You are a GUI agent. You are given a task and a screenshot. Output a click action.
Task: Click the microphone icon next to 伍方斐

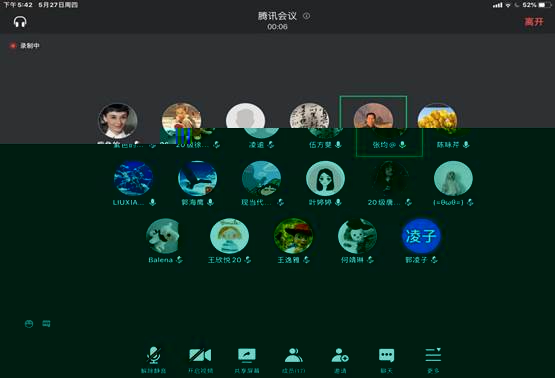pos(338,144)
